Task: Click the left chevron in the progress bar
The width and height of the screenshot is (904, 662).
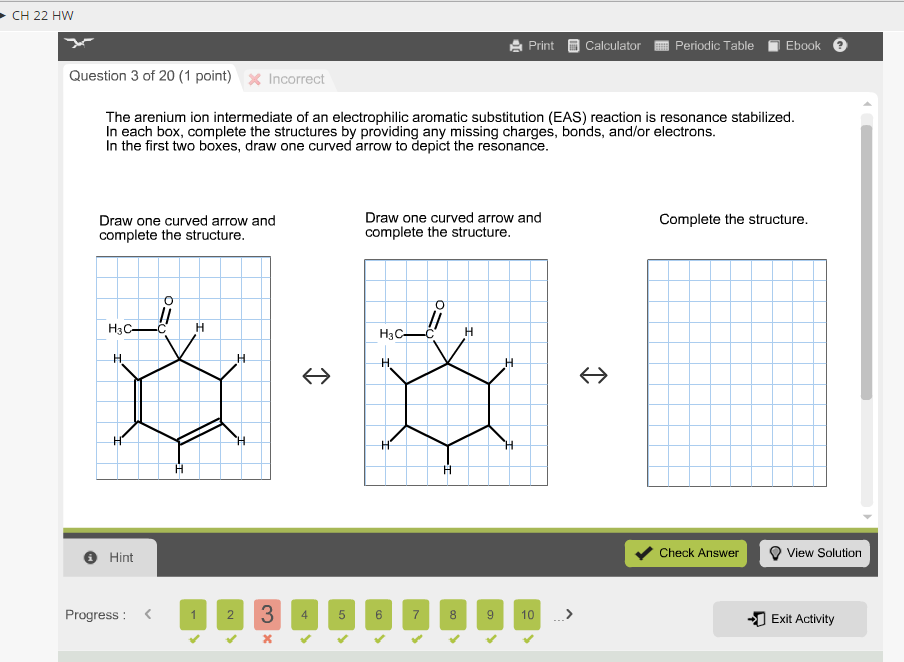Action: tap(148, 614)
